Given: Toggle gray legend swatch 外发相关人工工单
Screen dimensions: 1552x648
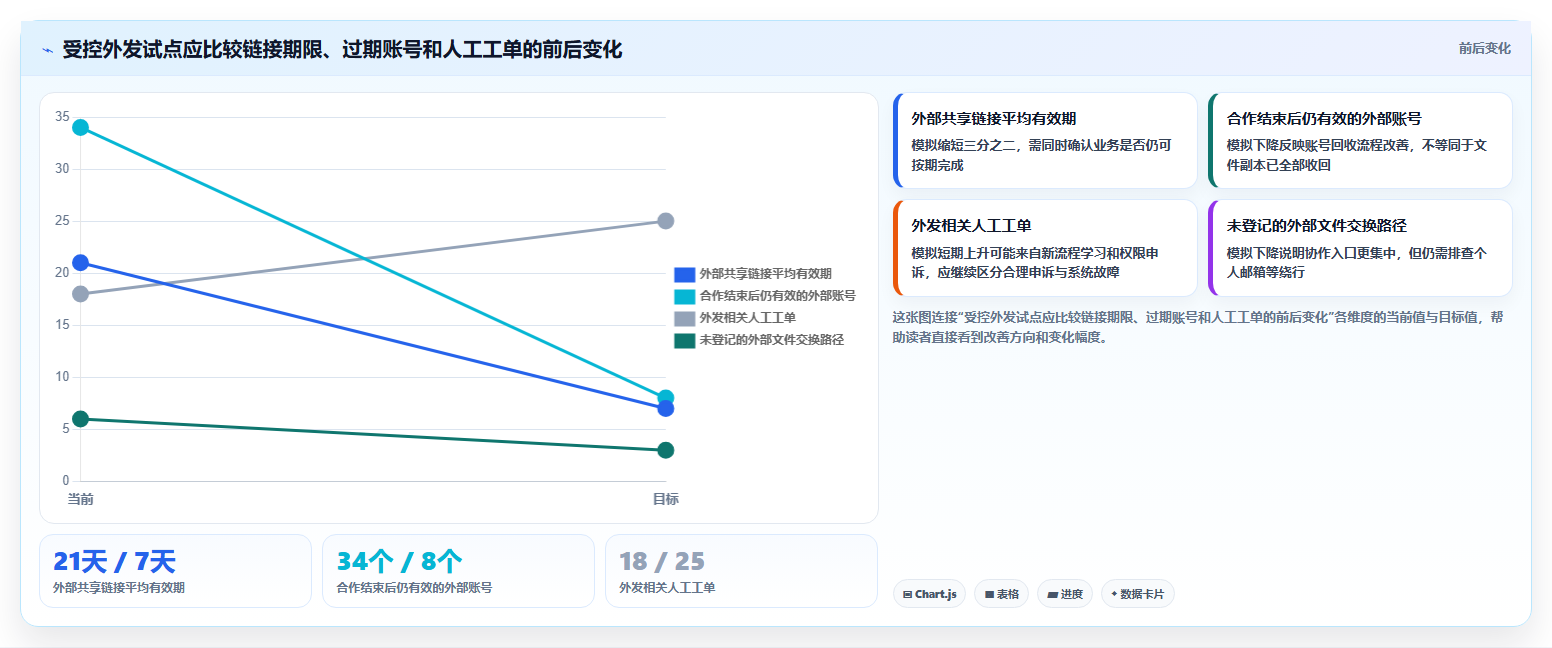Looking at the screenshot, I should point(684,318).
